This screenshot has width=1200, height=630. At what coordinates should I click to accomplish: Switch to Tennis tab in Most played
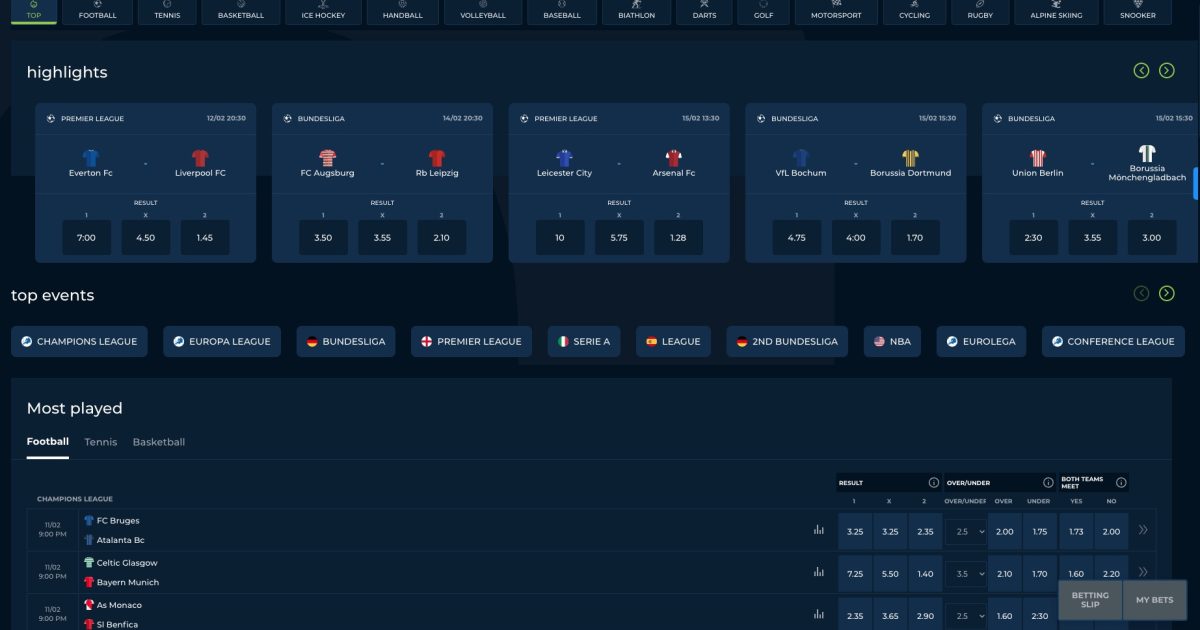tap(100, 442)
